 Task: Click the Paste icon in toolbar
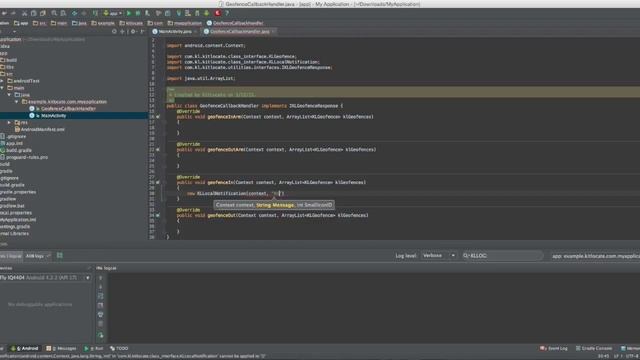[43, 13]
